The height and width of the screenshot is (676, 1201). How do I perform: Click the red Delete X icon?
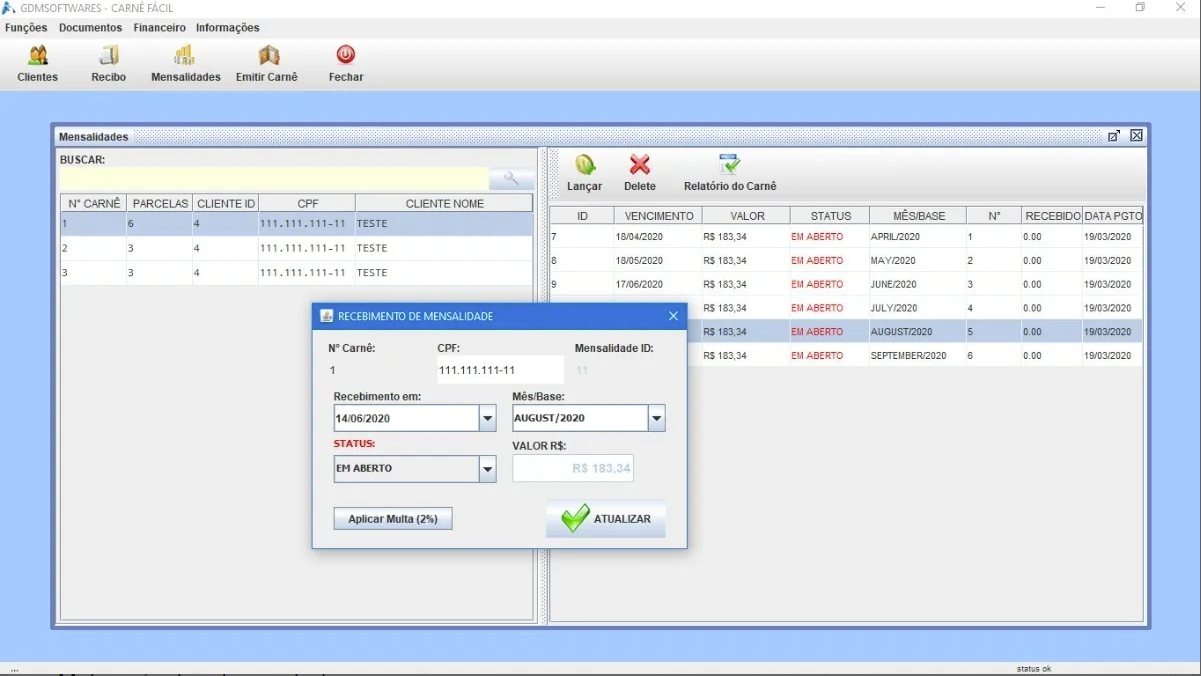[x=639, y=166]
